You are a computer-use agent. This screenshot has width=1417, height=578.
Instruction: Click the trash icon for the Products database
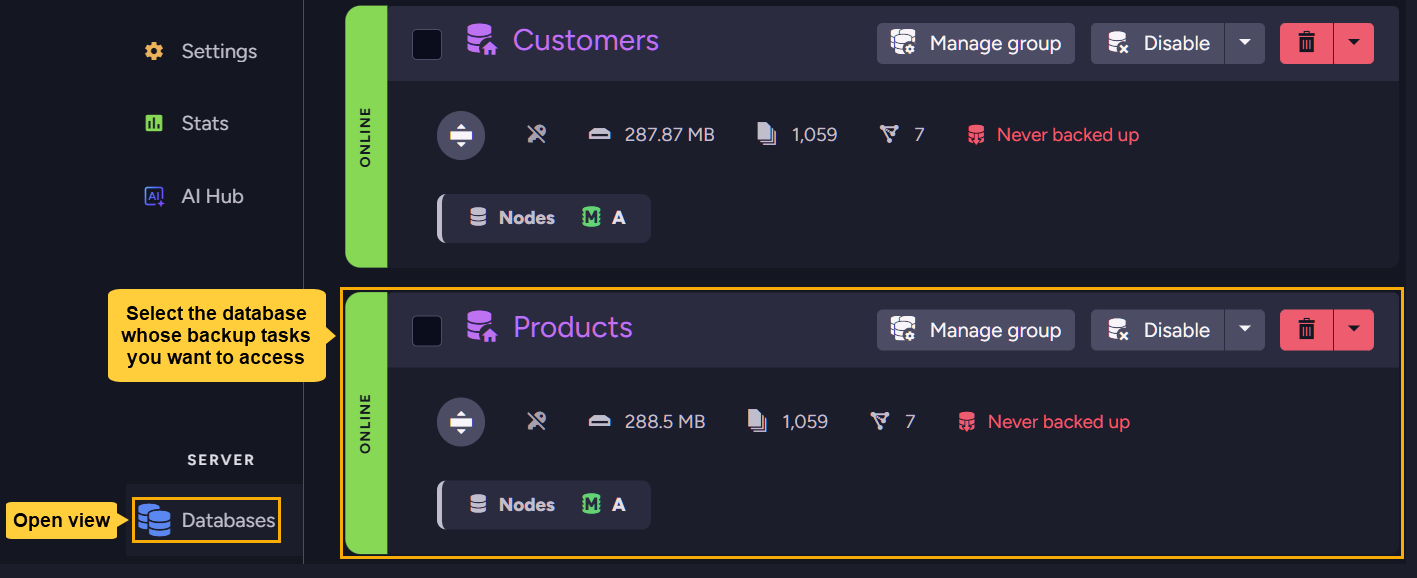(1305, 329)
